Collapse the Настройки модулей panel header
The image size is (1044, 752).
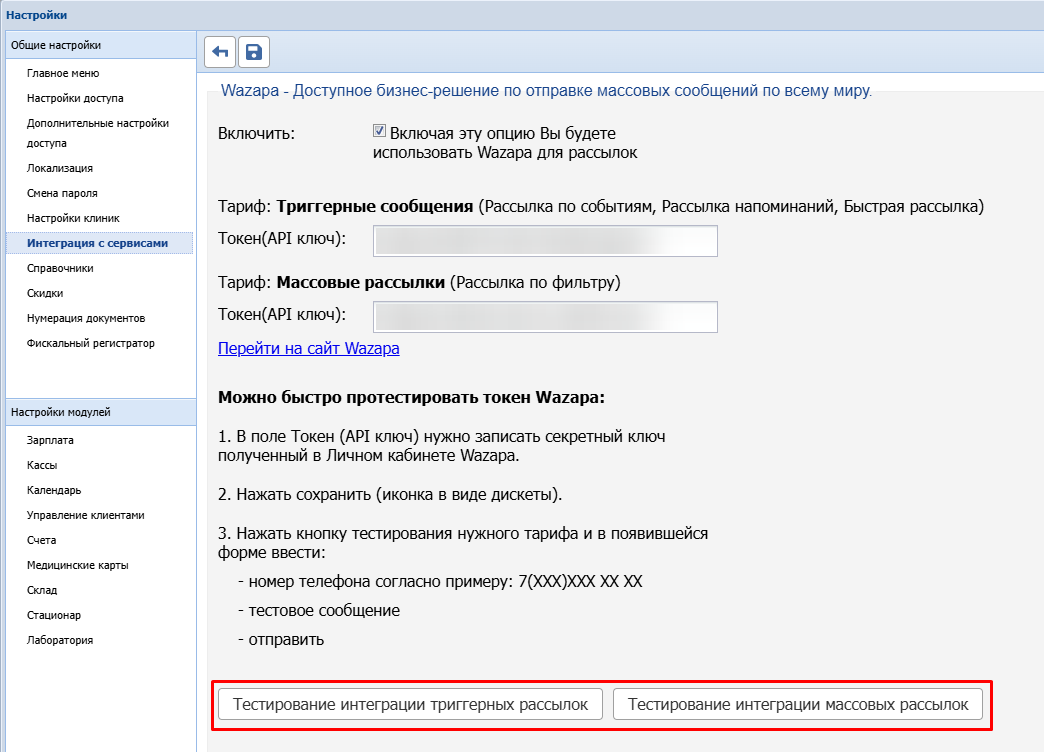[x=101, y=412]
